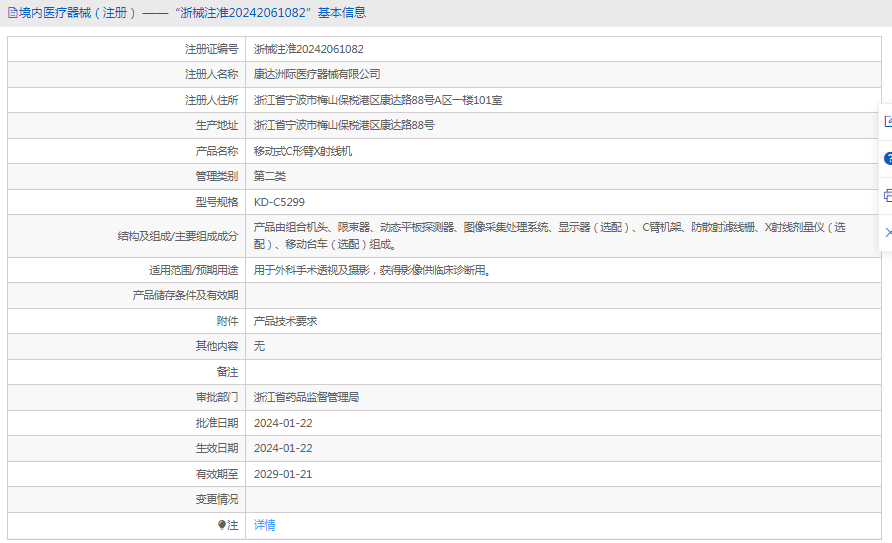The image size is (892, 543).
Task: Click the 审批部门 label
Action: click(217, 397)
